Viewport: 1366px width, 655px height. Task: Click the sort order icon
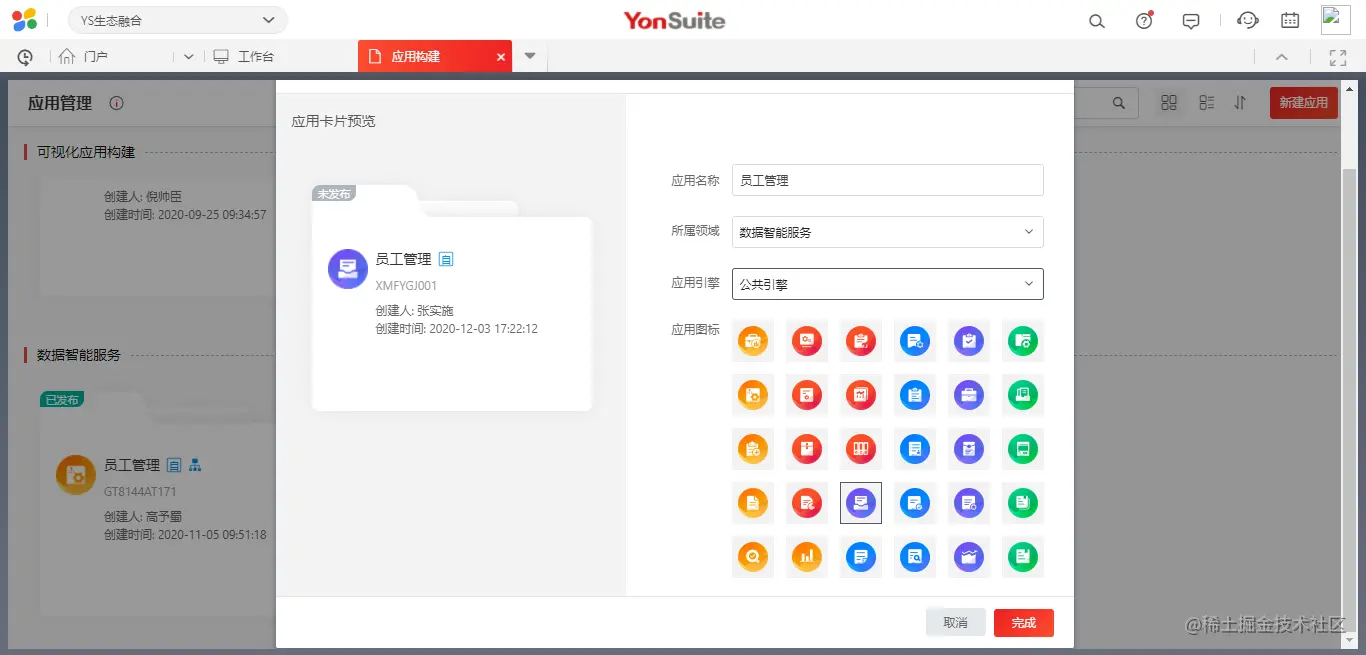(x=1241, y=102)
